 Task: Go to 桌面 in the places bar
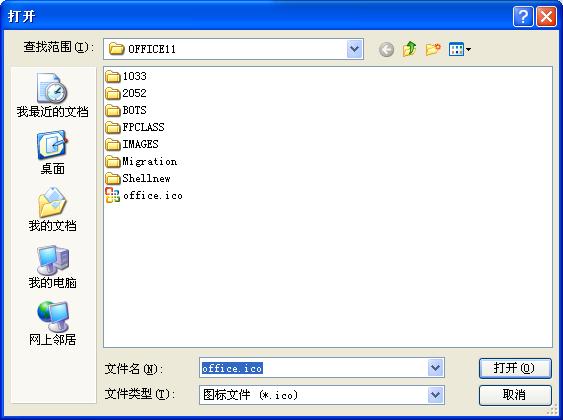52,153
